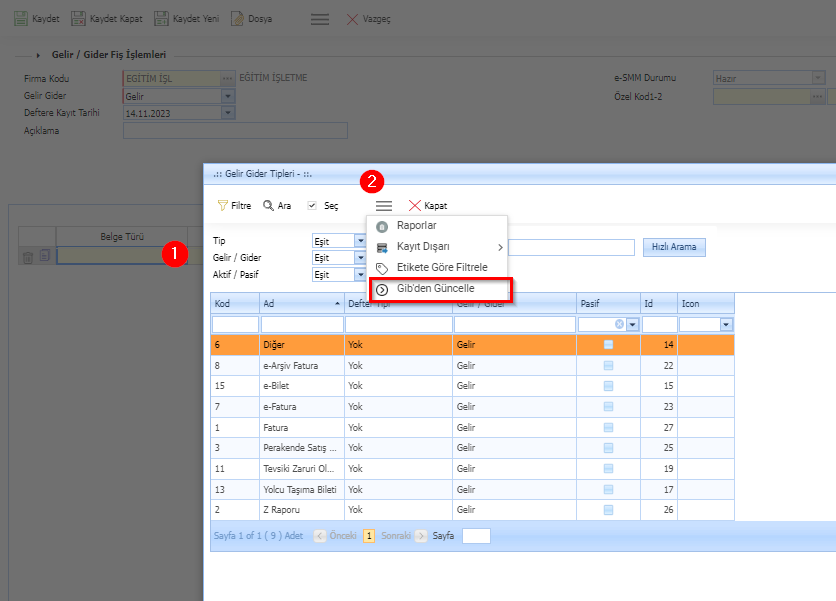Toggle Pasif checkbox for Tevsiki Zaruri row
Viewport: 836px width, 601px height.
coord(608,468)
